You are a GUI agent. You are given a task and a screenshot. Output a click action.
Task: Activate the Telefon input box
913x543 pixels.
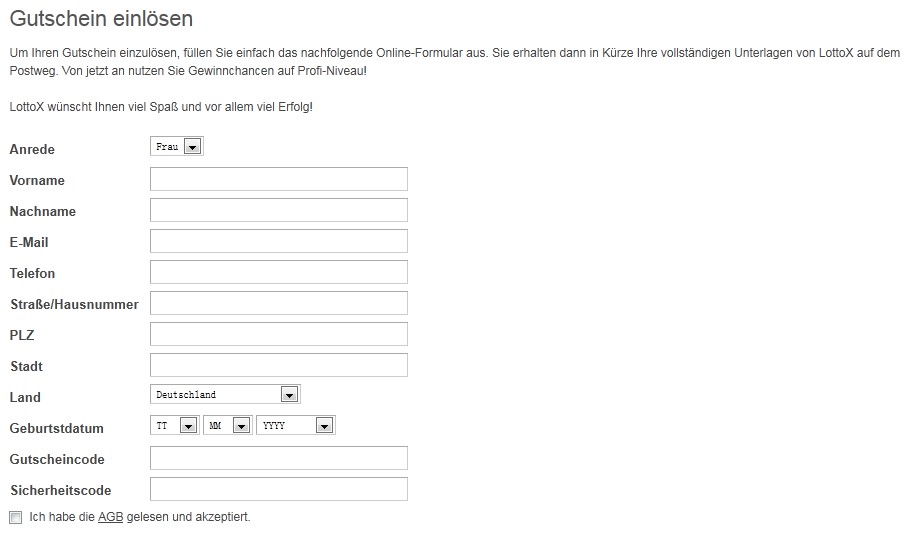coord(279,272)
